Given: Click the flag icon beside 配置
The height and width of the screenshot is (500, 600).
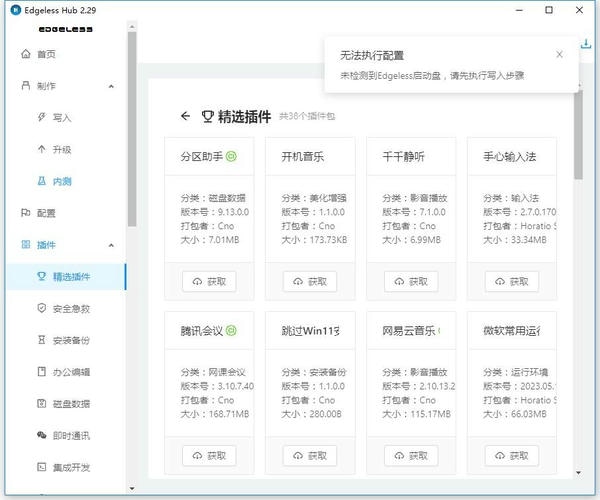Looking at the screenshot, I should click(26, 212).
